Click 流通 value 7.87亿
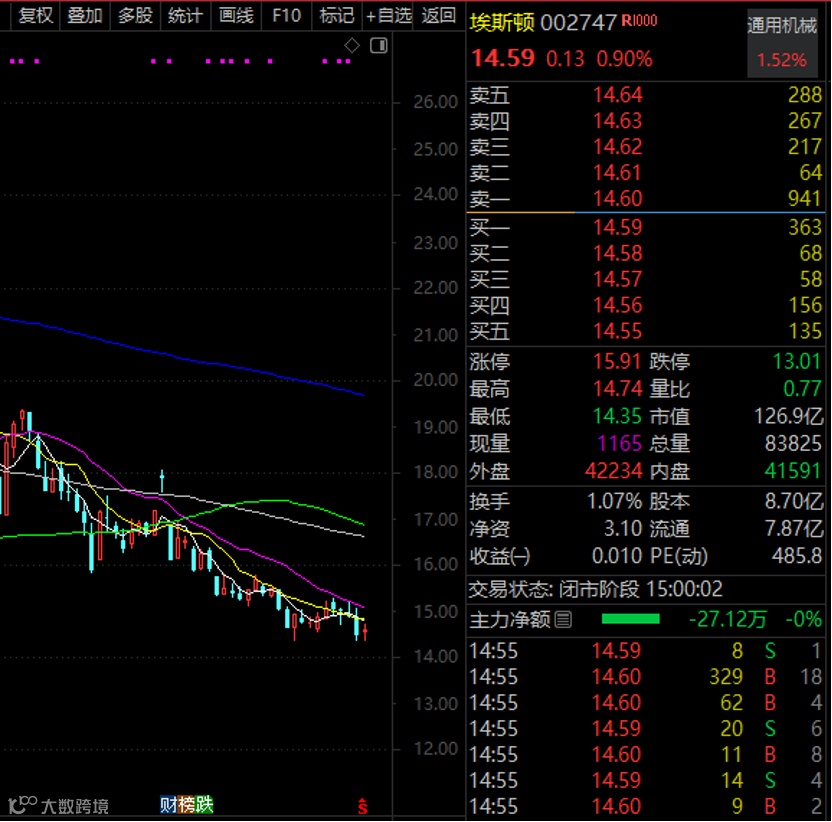Image resolution: width=832 pixels, height=822 pixels. pos(794,529)
